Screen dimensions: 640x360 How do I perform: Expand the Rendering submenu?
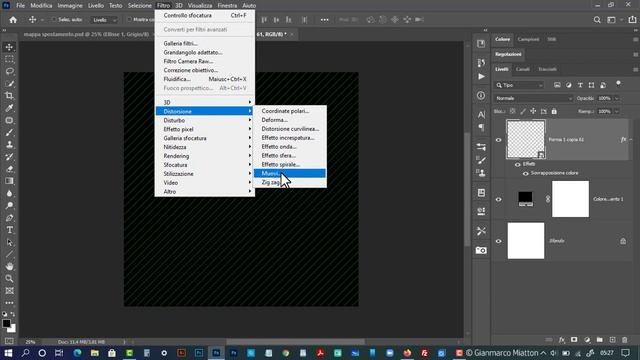tap(205, 156)
